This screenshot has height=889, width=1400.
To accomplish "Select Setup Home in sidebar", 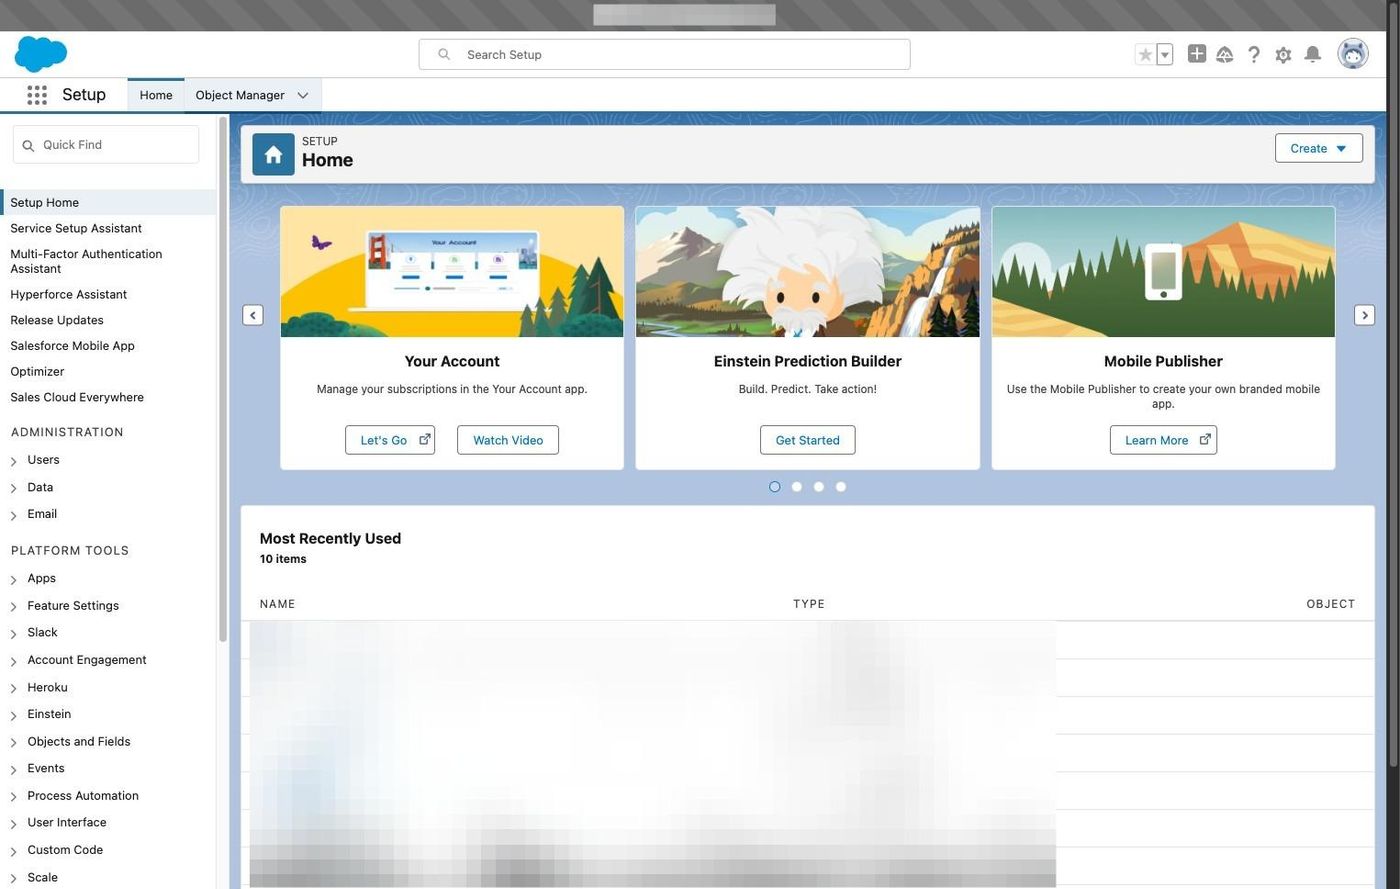I will point(108,202).
